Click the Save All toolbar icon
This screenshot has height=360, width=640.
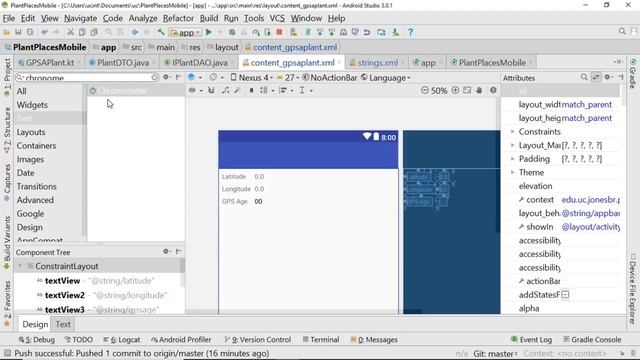click(x=18, y=32)
